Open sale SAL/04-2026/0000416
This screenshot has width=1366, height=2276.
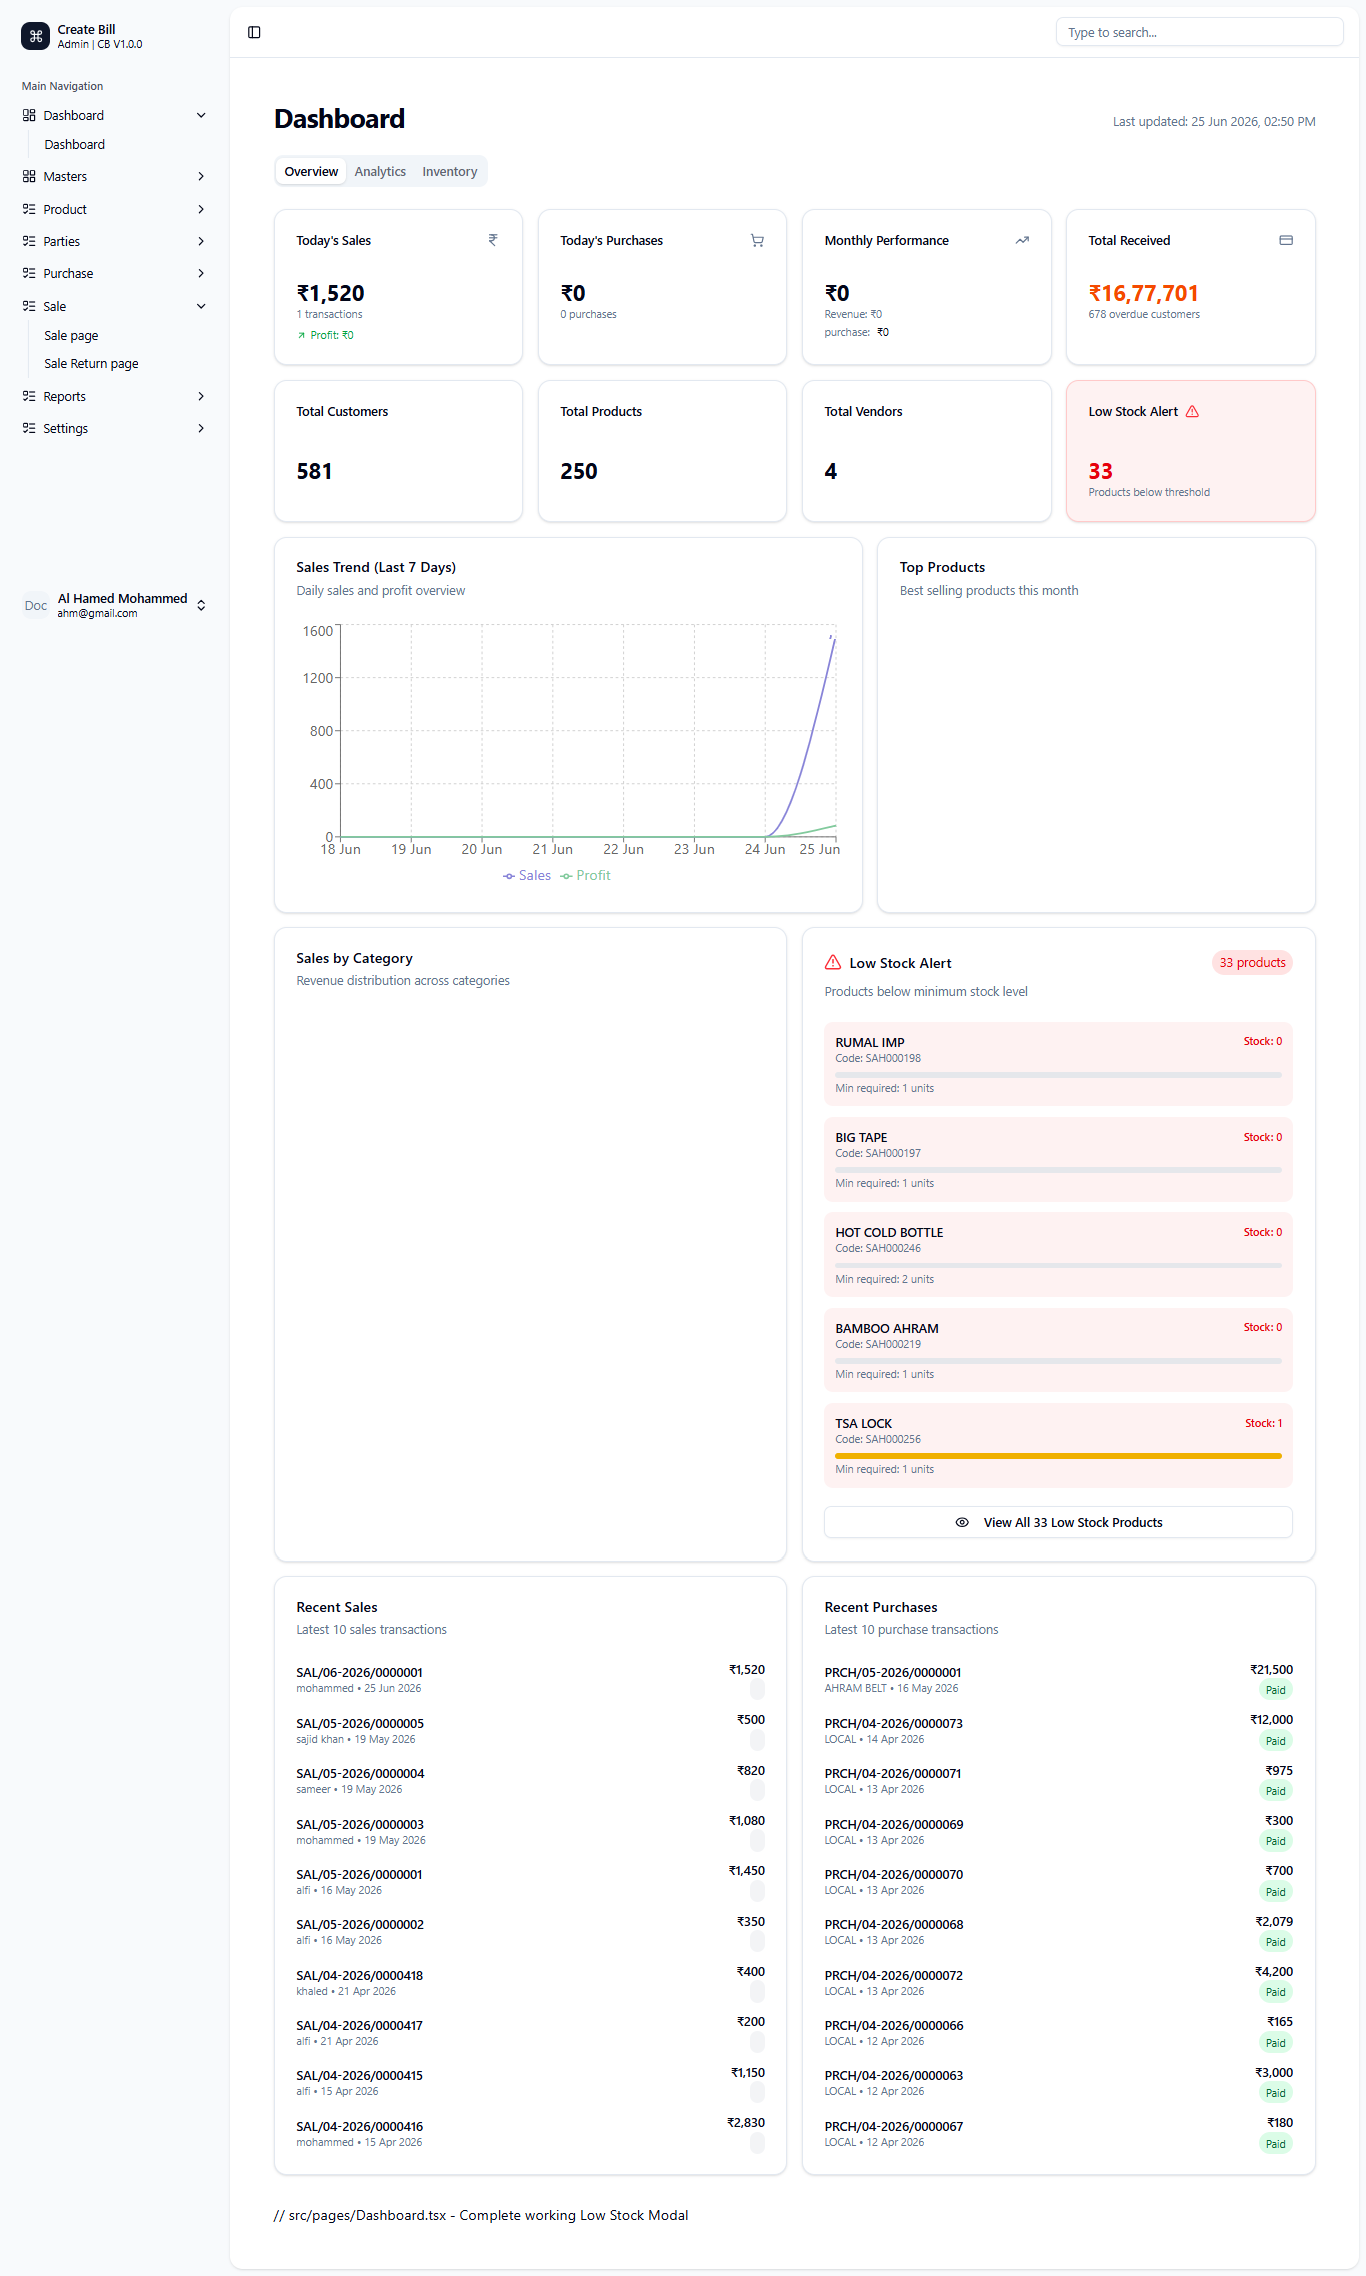[530, 2134]
